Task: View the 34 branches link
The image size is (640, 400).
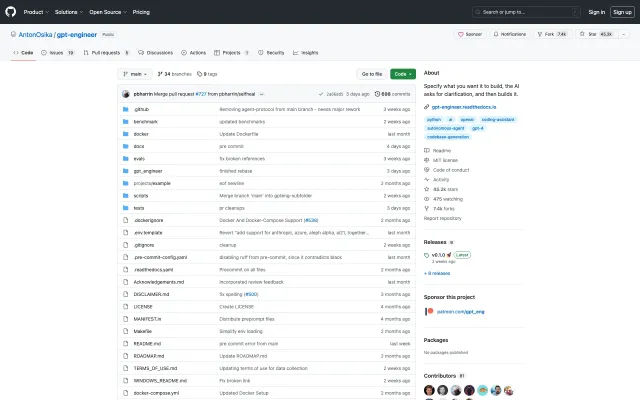Action: (174, 74)
